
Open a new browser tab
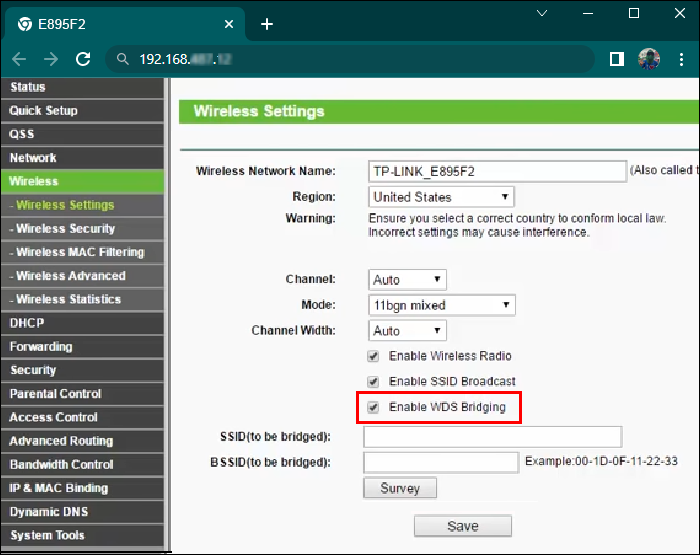267,24
